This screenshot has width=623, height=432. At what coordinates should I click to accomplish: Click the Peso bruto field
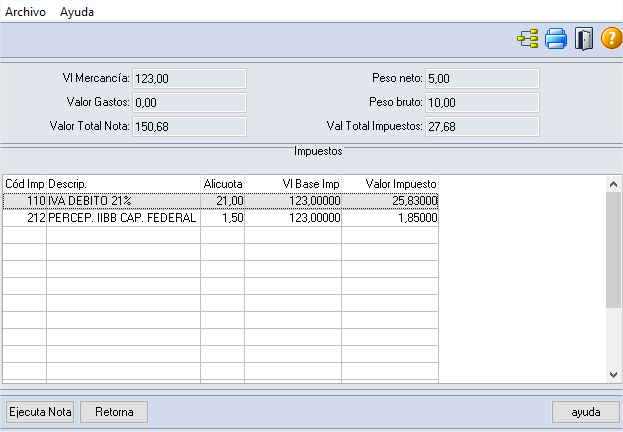coord(482,103)
